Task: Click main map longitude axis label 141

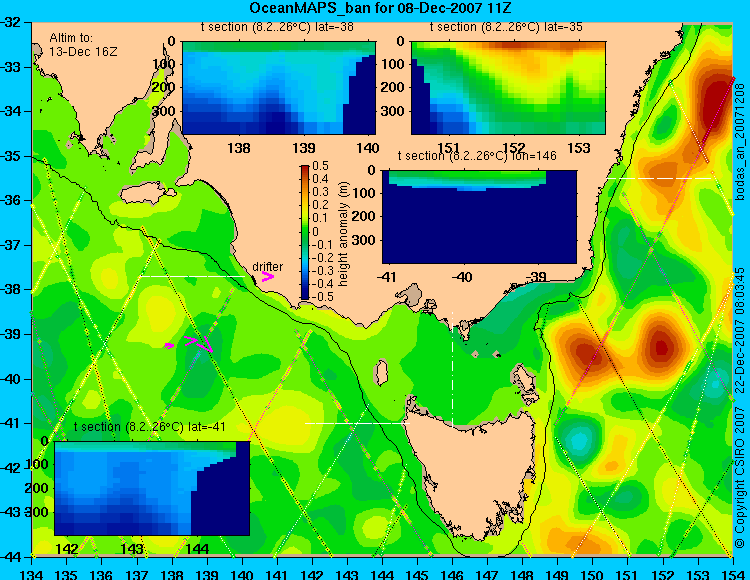Action: 277,574
